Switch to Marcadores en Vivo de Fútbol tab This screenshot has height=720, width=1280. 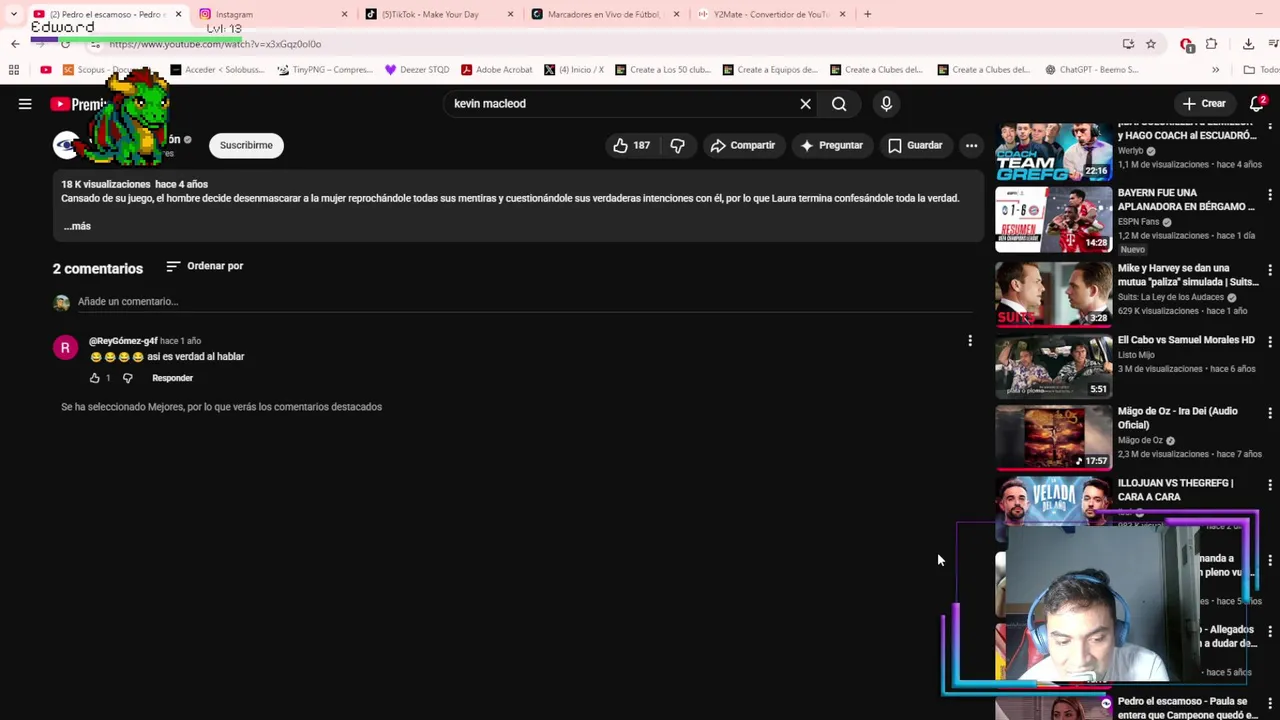click(x=606, y=14)
